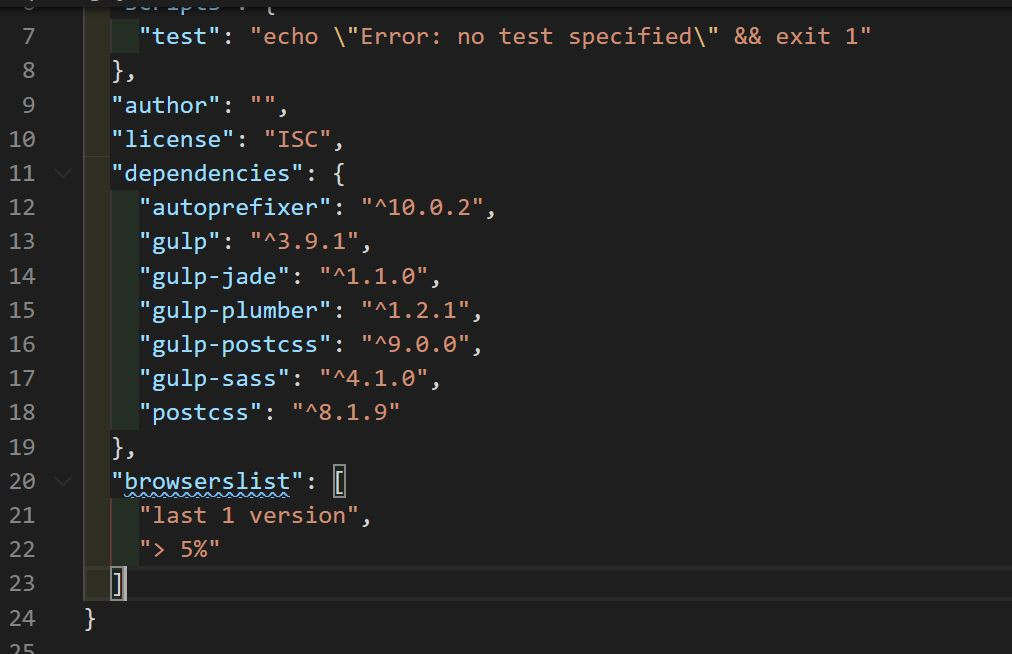The width and height of the screenshot is (1012, 654).
Task: Click the gulp-plumber version value
Action: (x=414, y=311)
